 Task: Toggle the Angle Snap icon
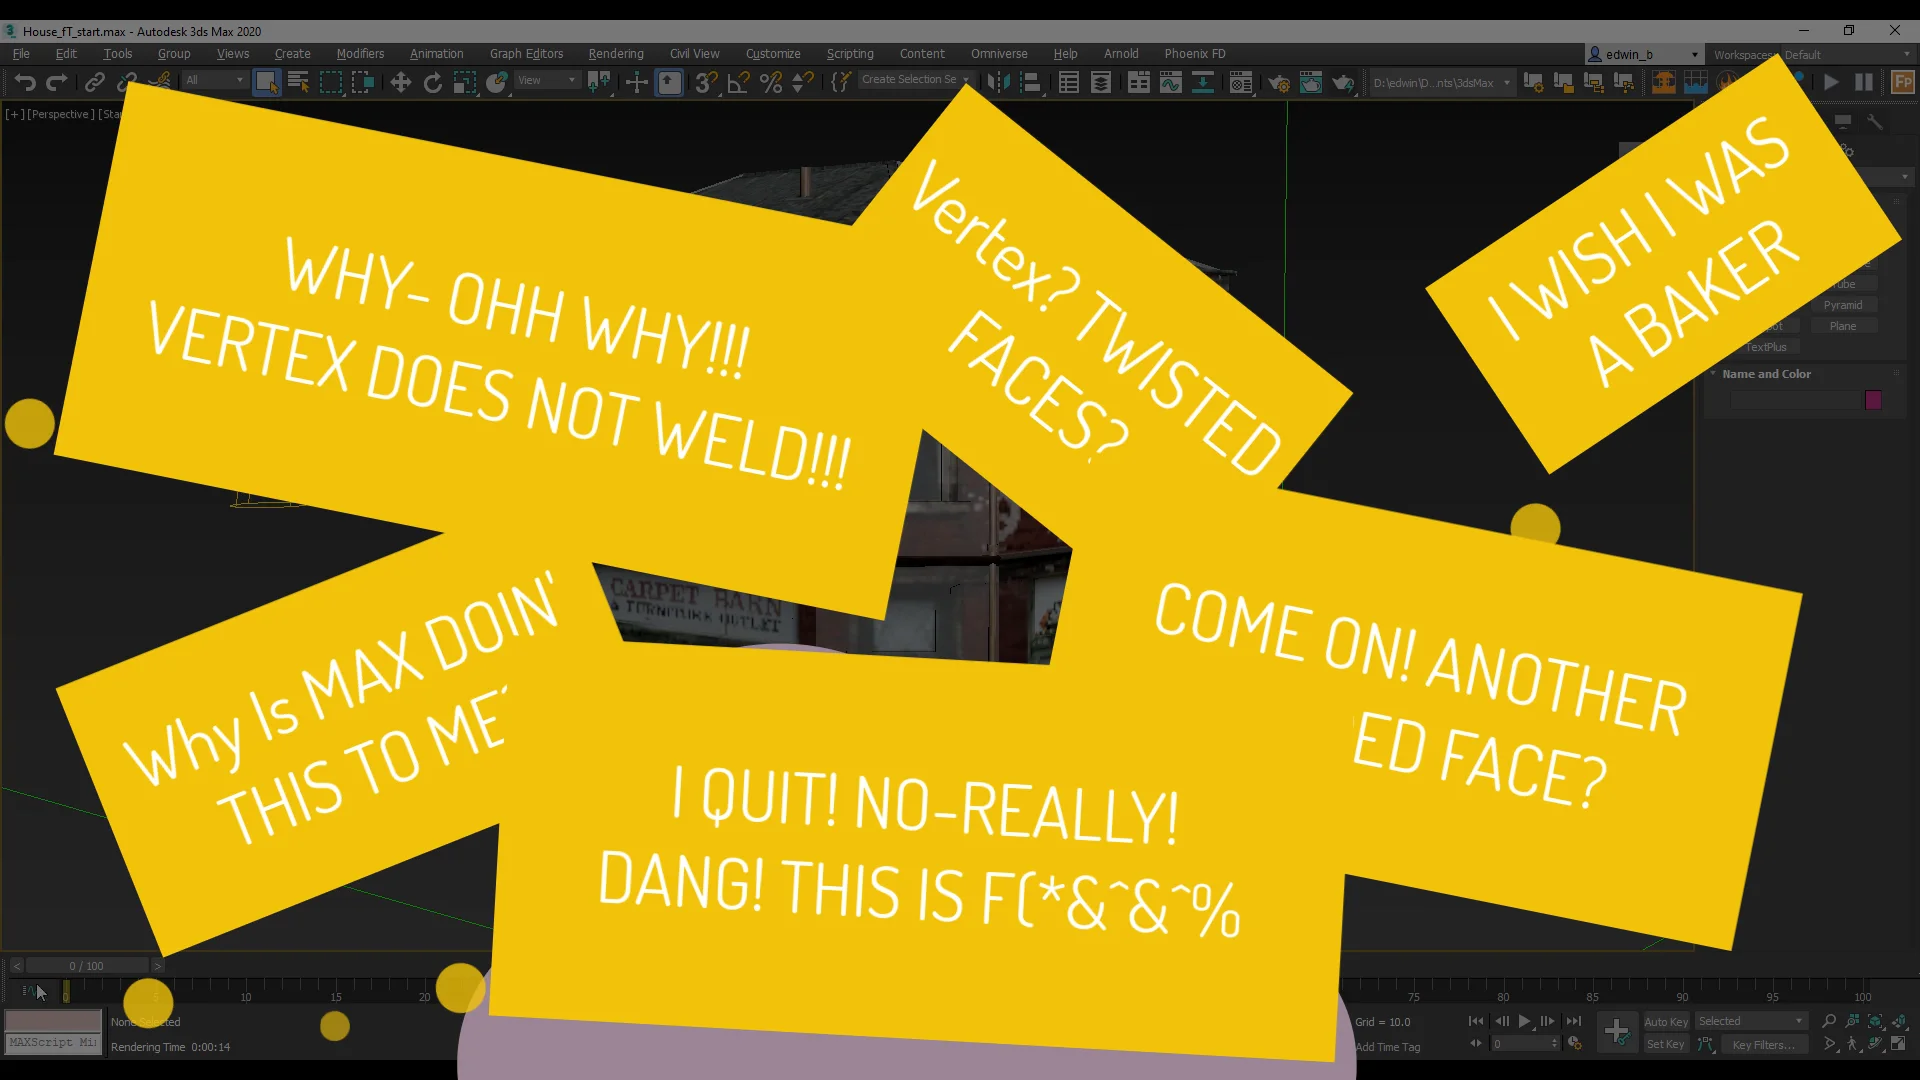tap(738, 82)
